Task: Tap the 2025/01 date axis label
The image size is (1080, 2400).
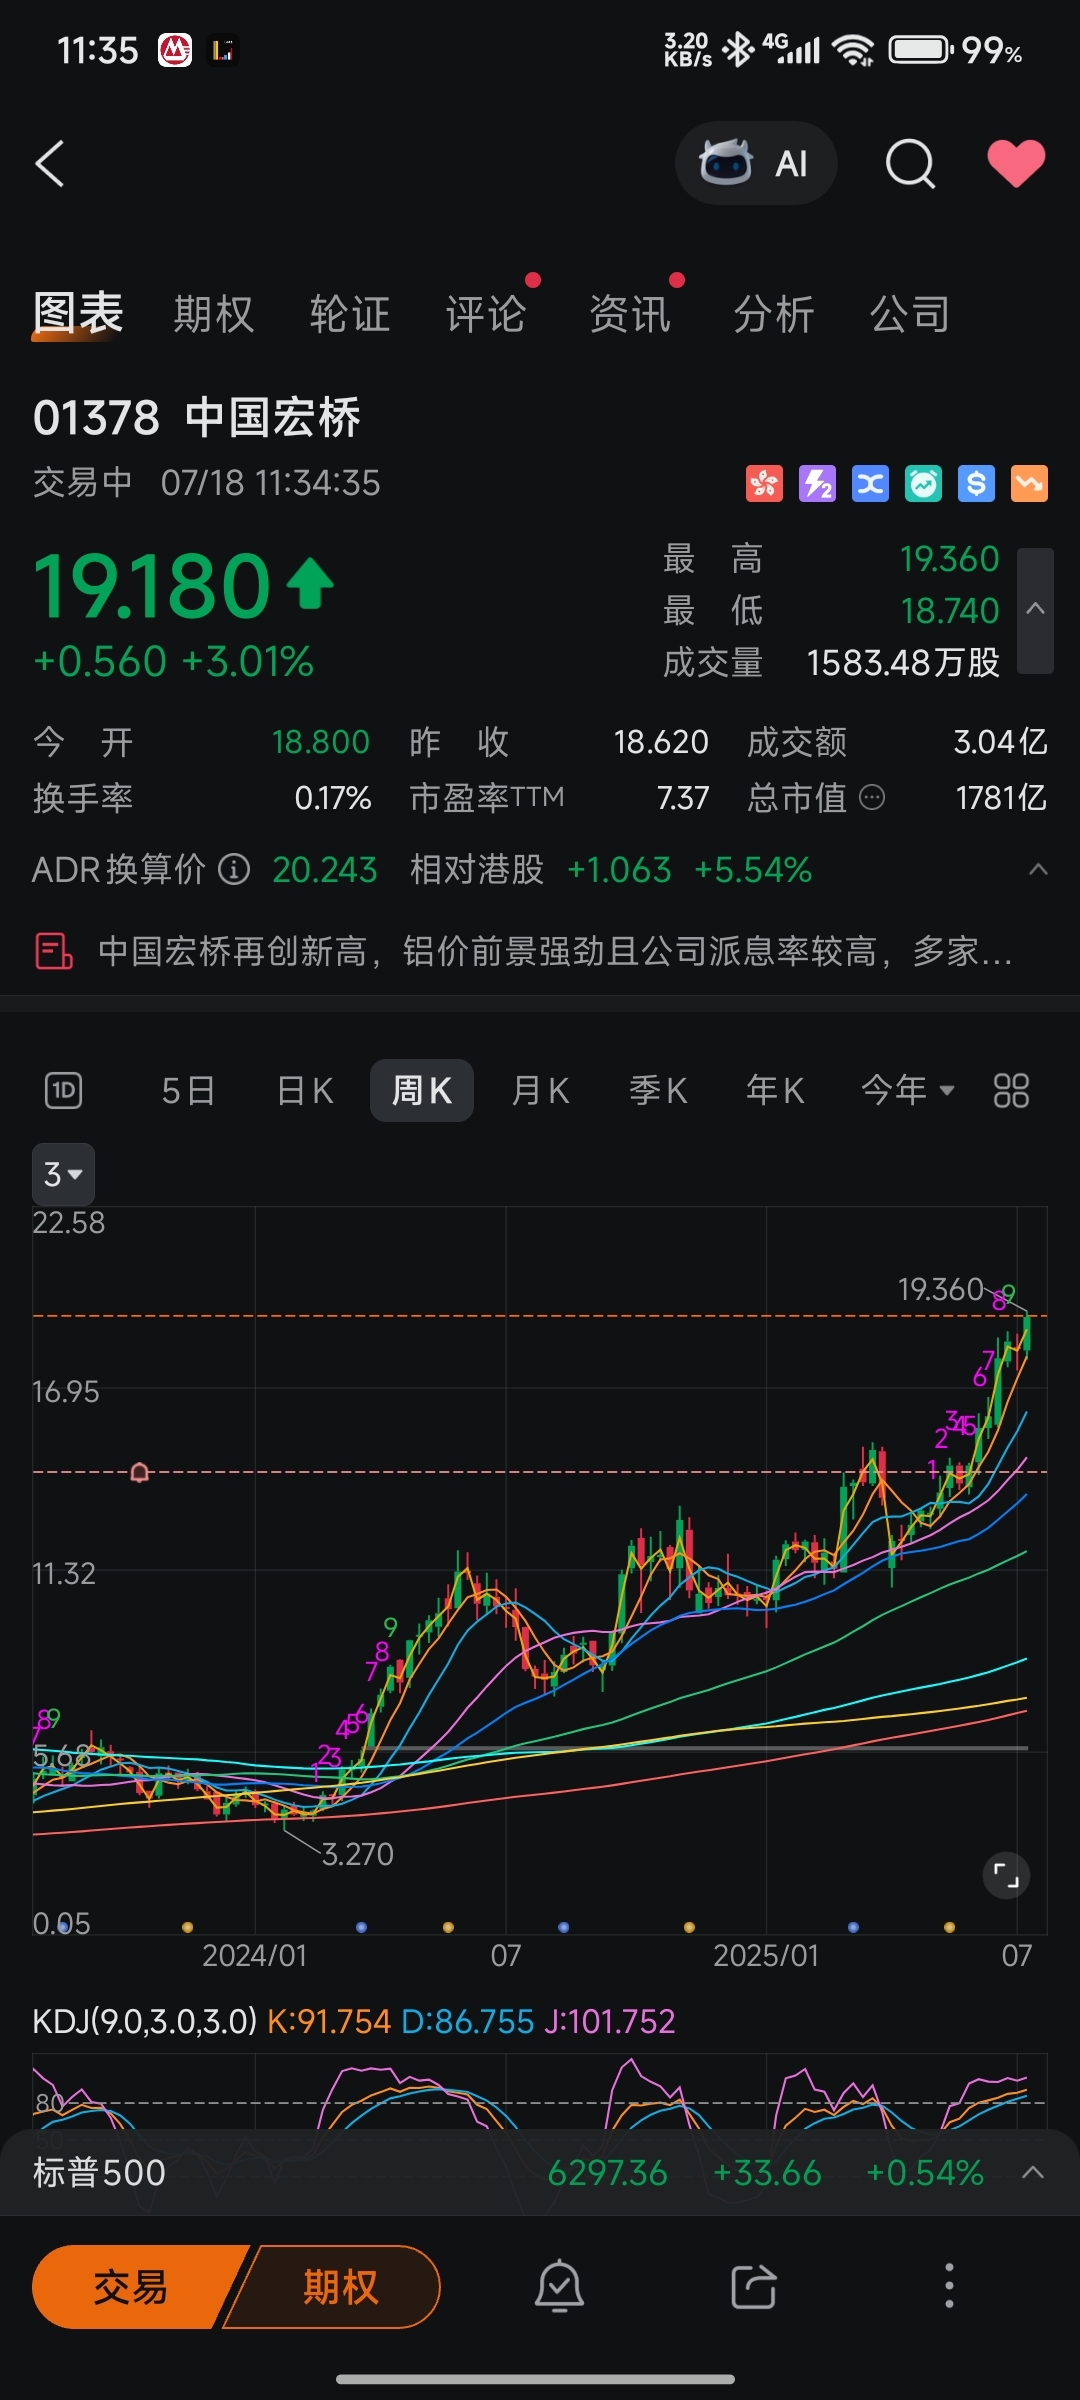Action: [x=766, y=1955]
